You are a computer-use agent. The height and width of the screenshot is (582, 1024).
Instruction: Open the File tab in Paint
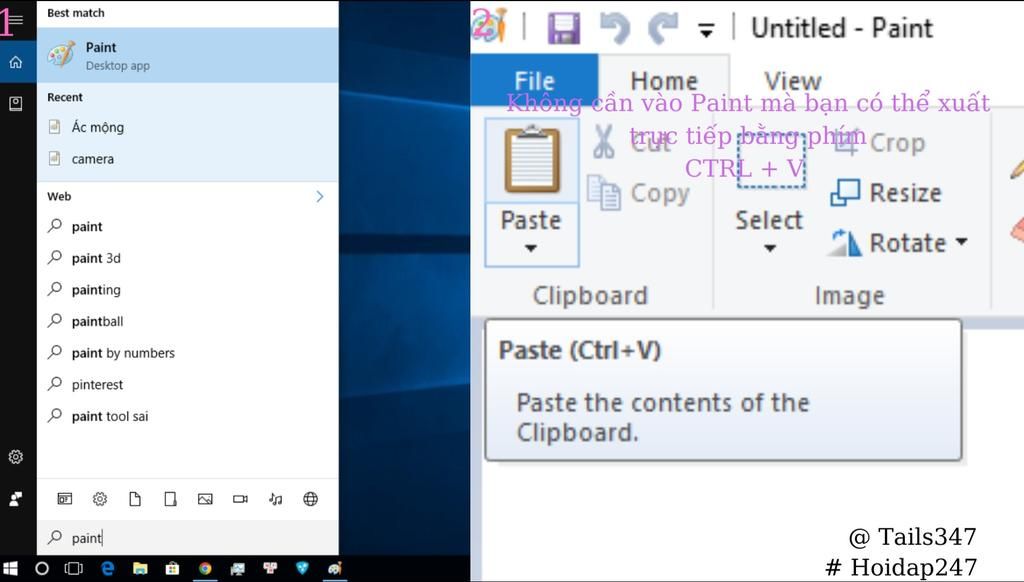[534, 80]
